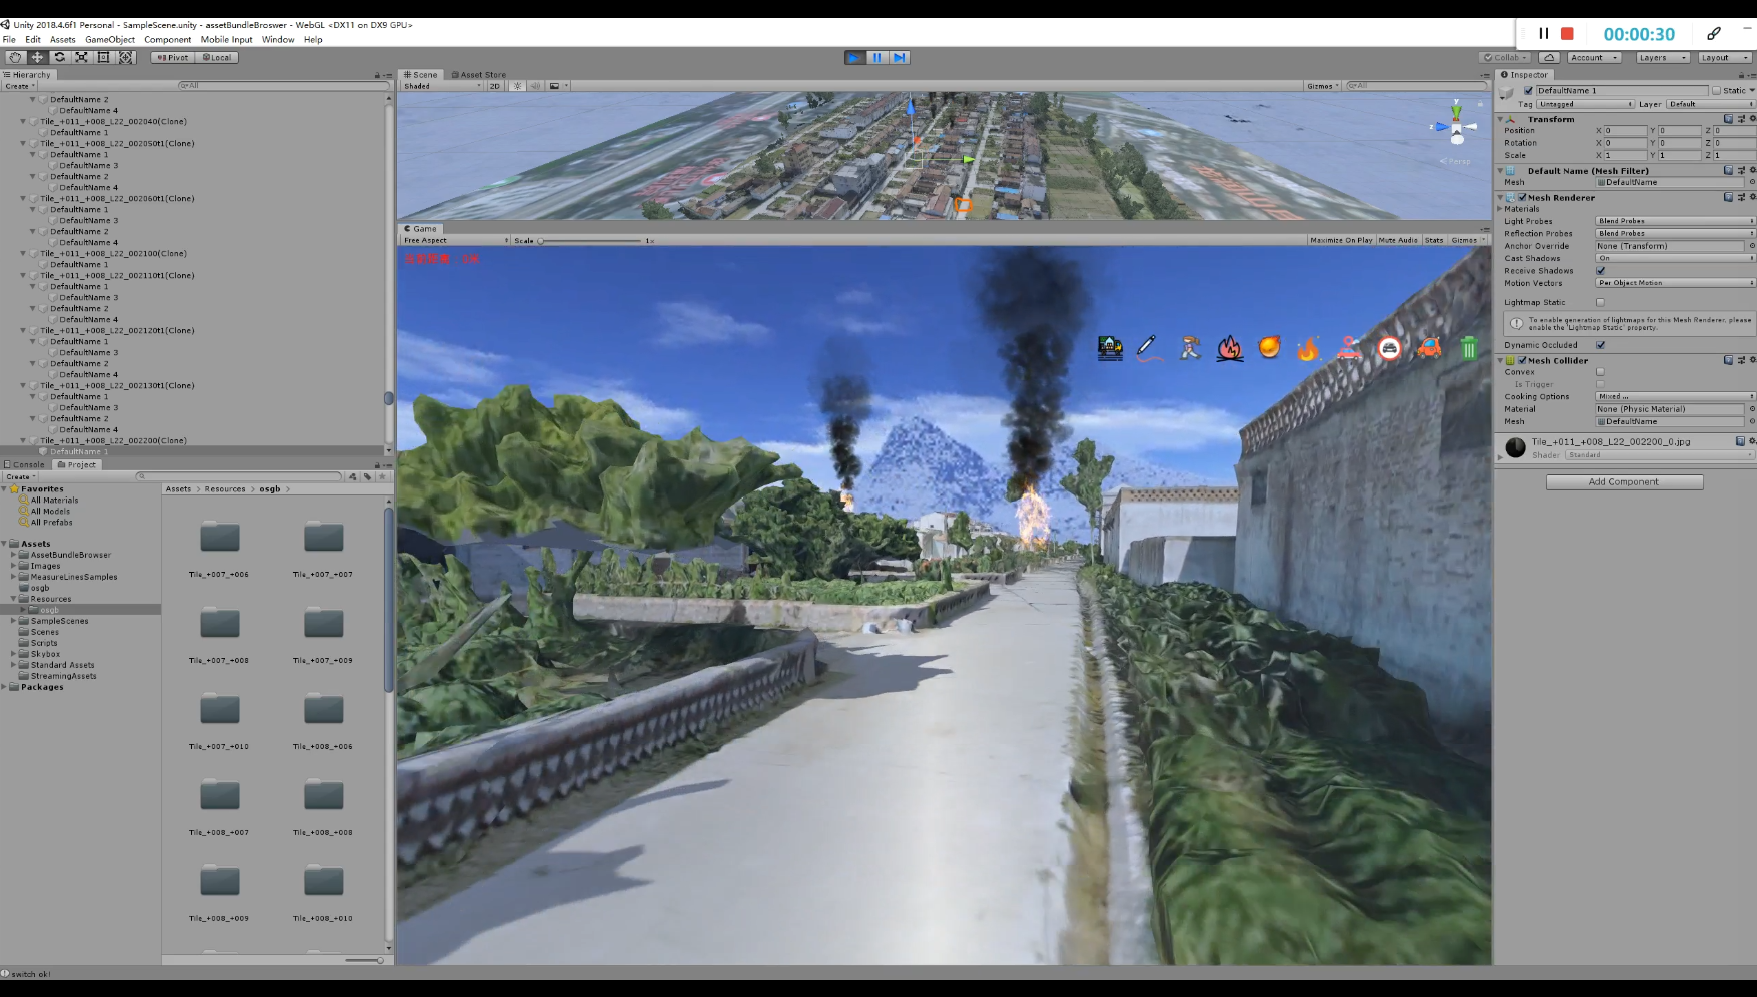Toggle the Dynamic Occluded checkbox

(x=1601, y=345)
